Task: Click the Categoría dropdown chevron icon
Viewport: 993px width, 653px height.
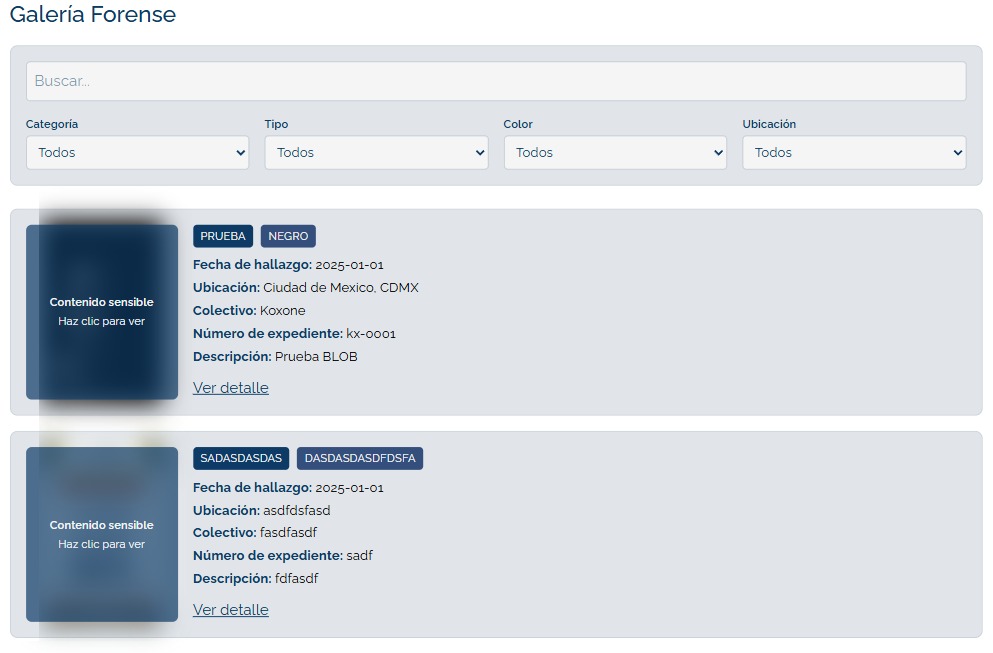Action: coord(240,152)
